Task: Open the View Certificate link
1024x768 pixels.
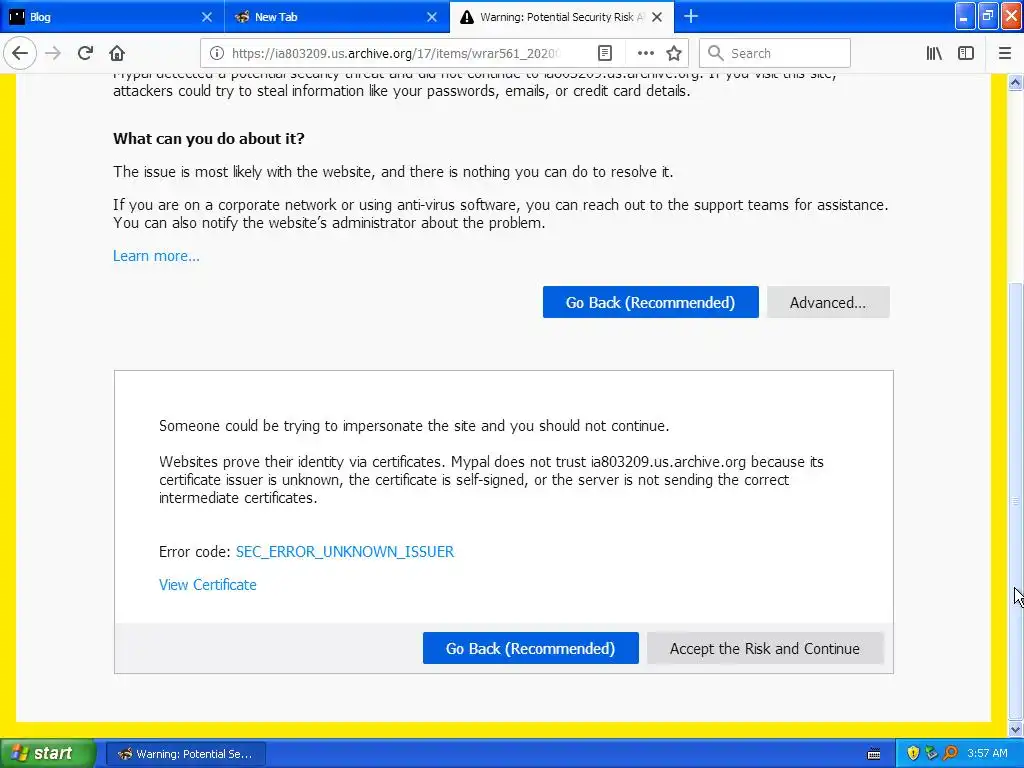Action: pos(208,584)
